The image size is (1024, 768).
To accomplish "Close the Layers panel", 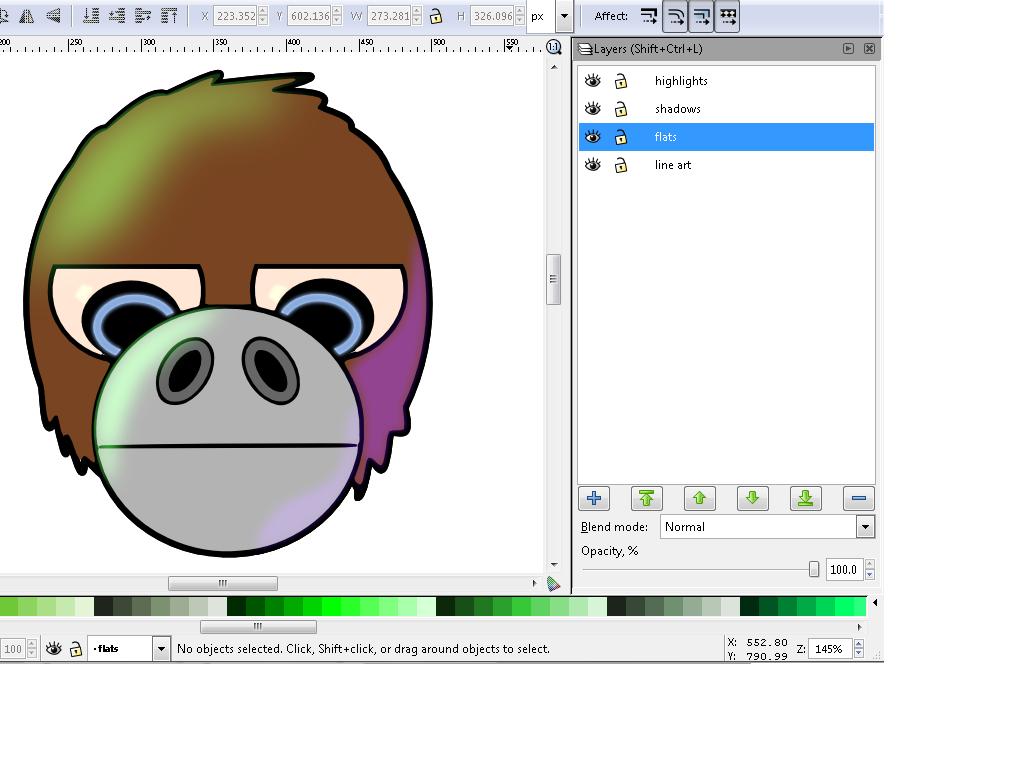I will tap(869, 48).
